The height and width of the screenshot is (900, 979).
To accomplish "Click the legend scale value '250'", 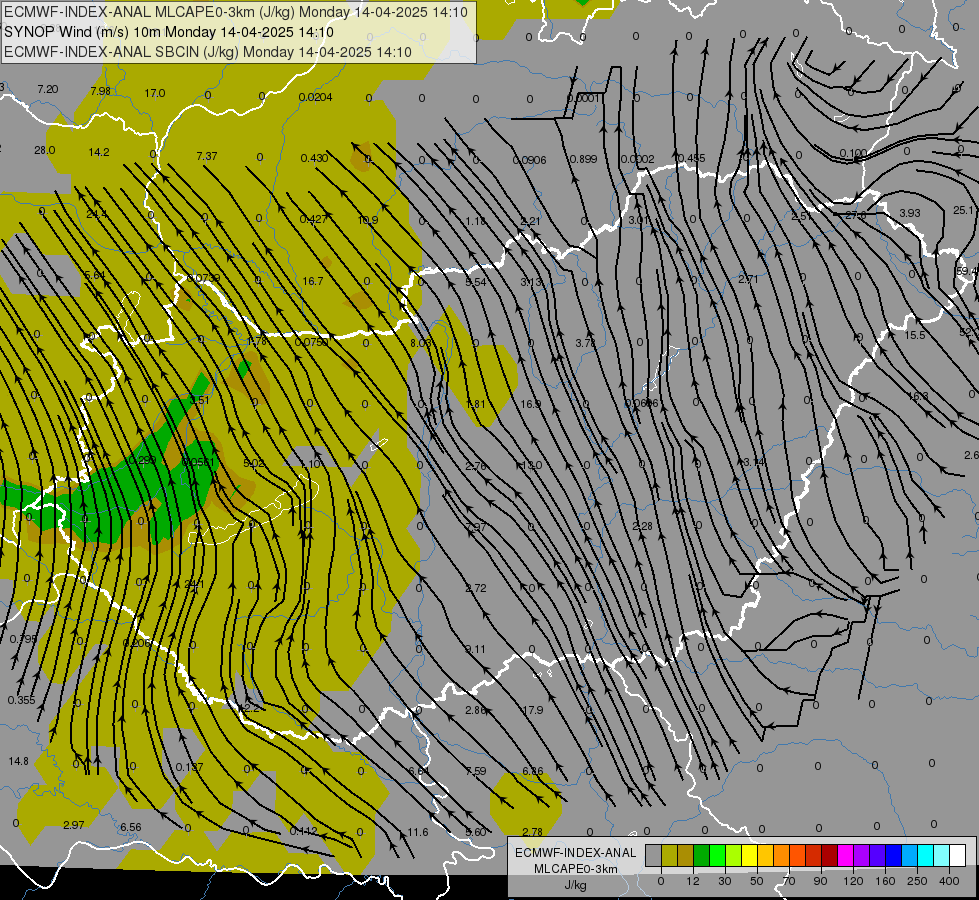I will tap(917, 881).
